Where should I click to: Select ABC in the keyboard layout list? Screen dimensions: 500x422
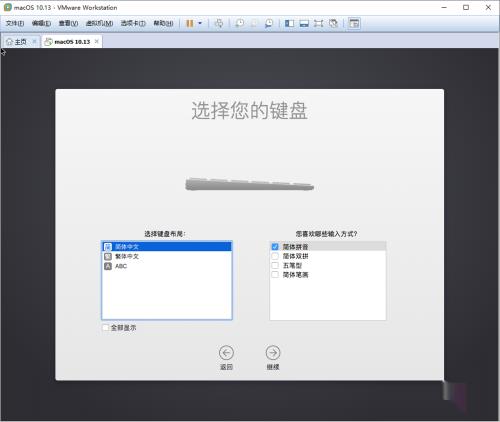pyautogui.click(x=167, y=266)
